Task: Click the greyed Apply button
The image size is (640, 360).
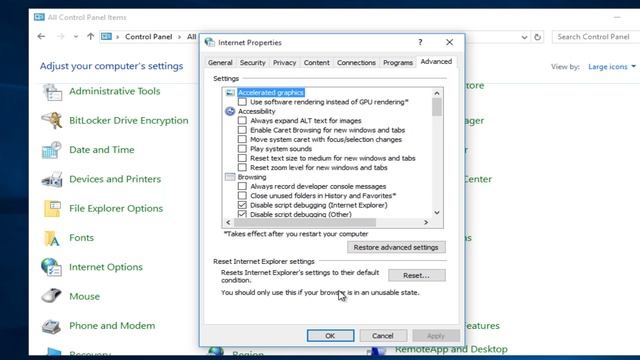Action: (436, 336)
